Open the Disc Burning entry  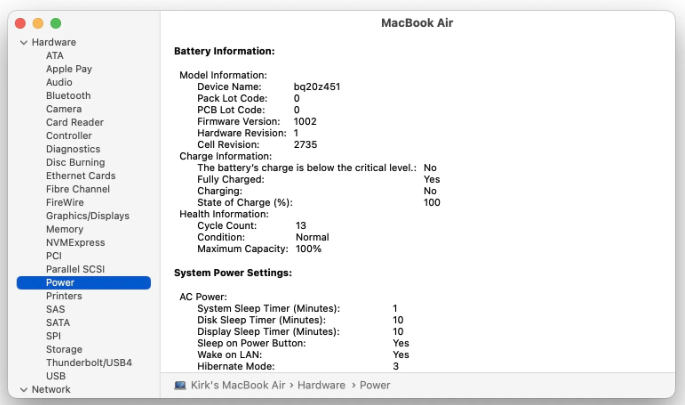(x=75, y=163)
